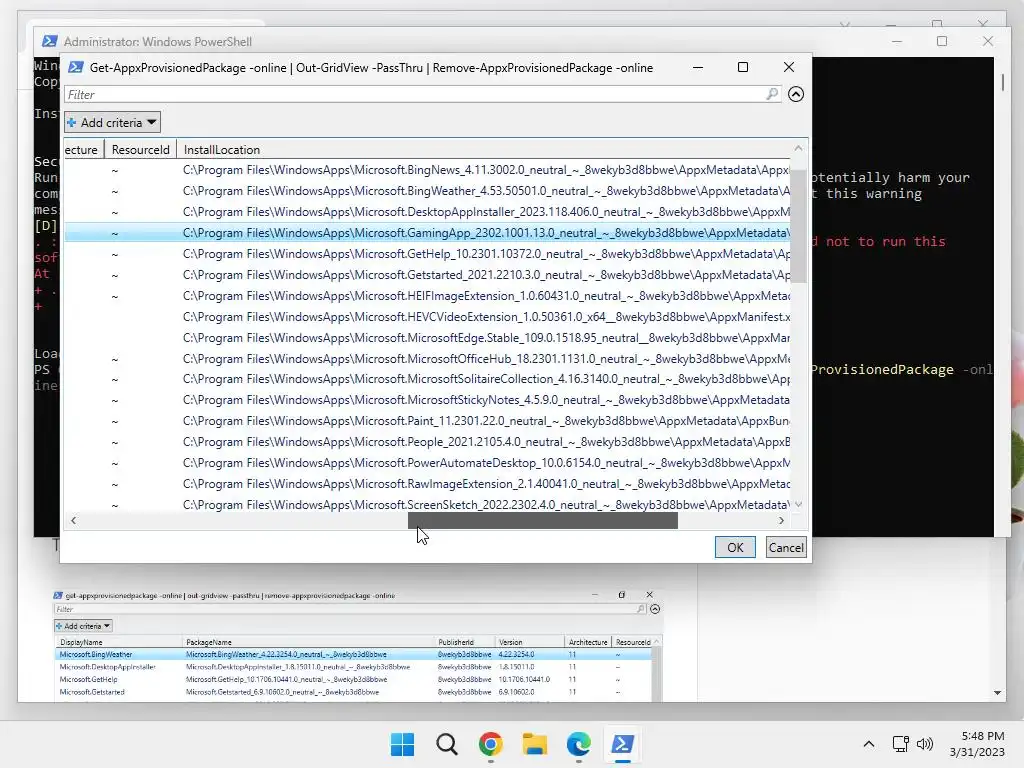Viewport: 1024px width, 768px height.
Task: Select the Microsoft.HEIFImageExtension row
Action: pos(427,295)
